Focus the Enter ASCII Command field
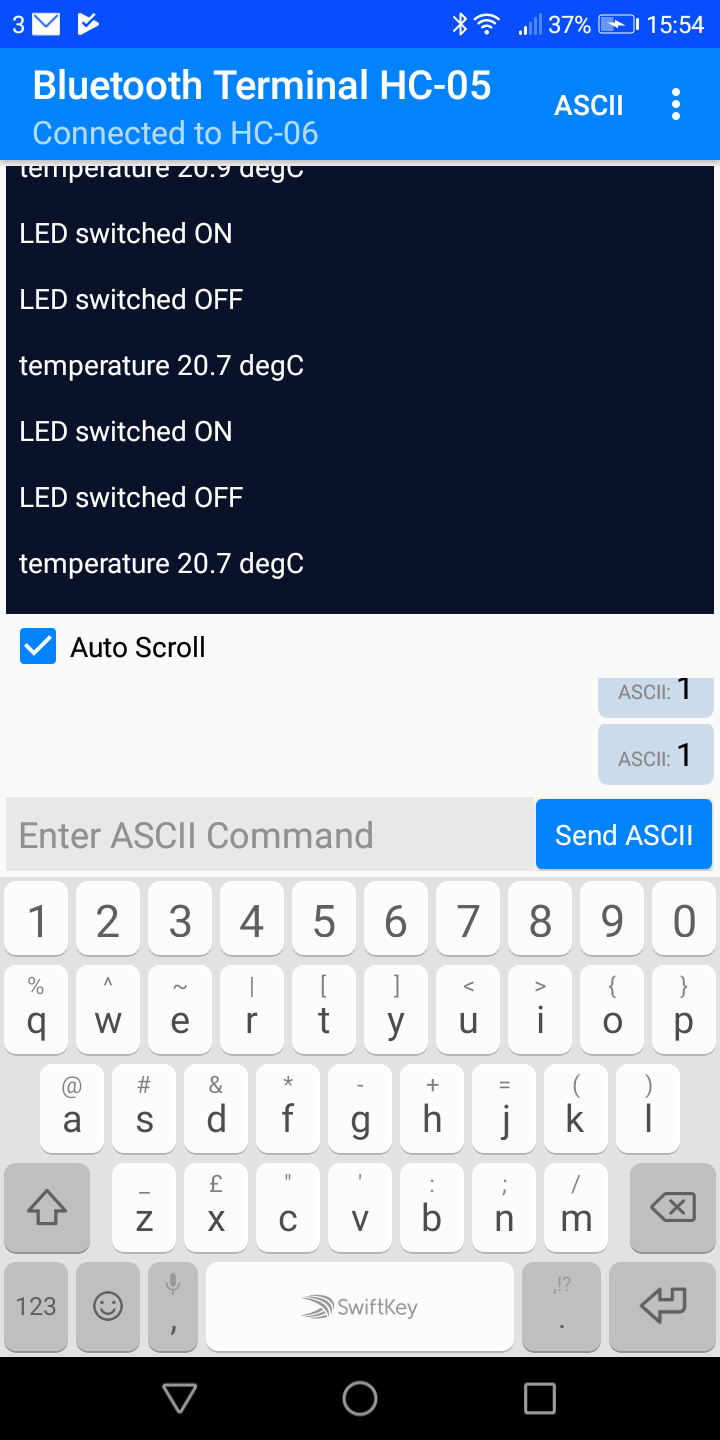The height and width of the screenshot is (1440, 720). pos(270,834)
